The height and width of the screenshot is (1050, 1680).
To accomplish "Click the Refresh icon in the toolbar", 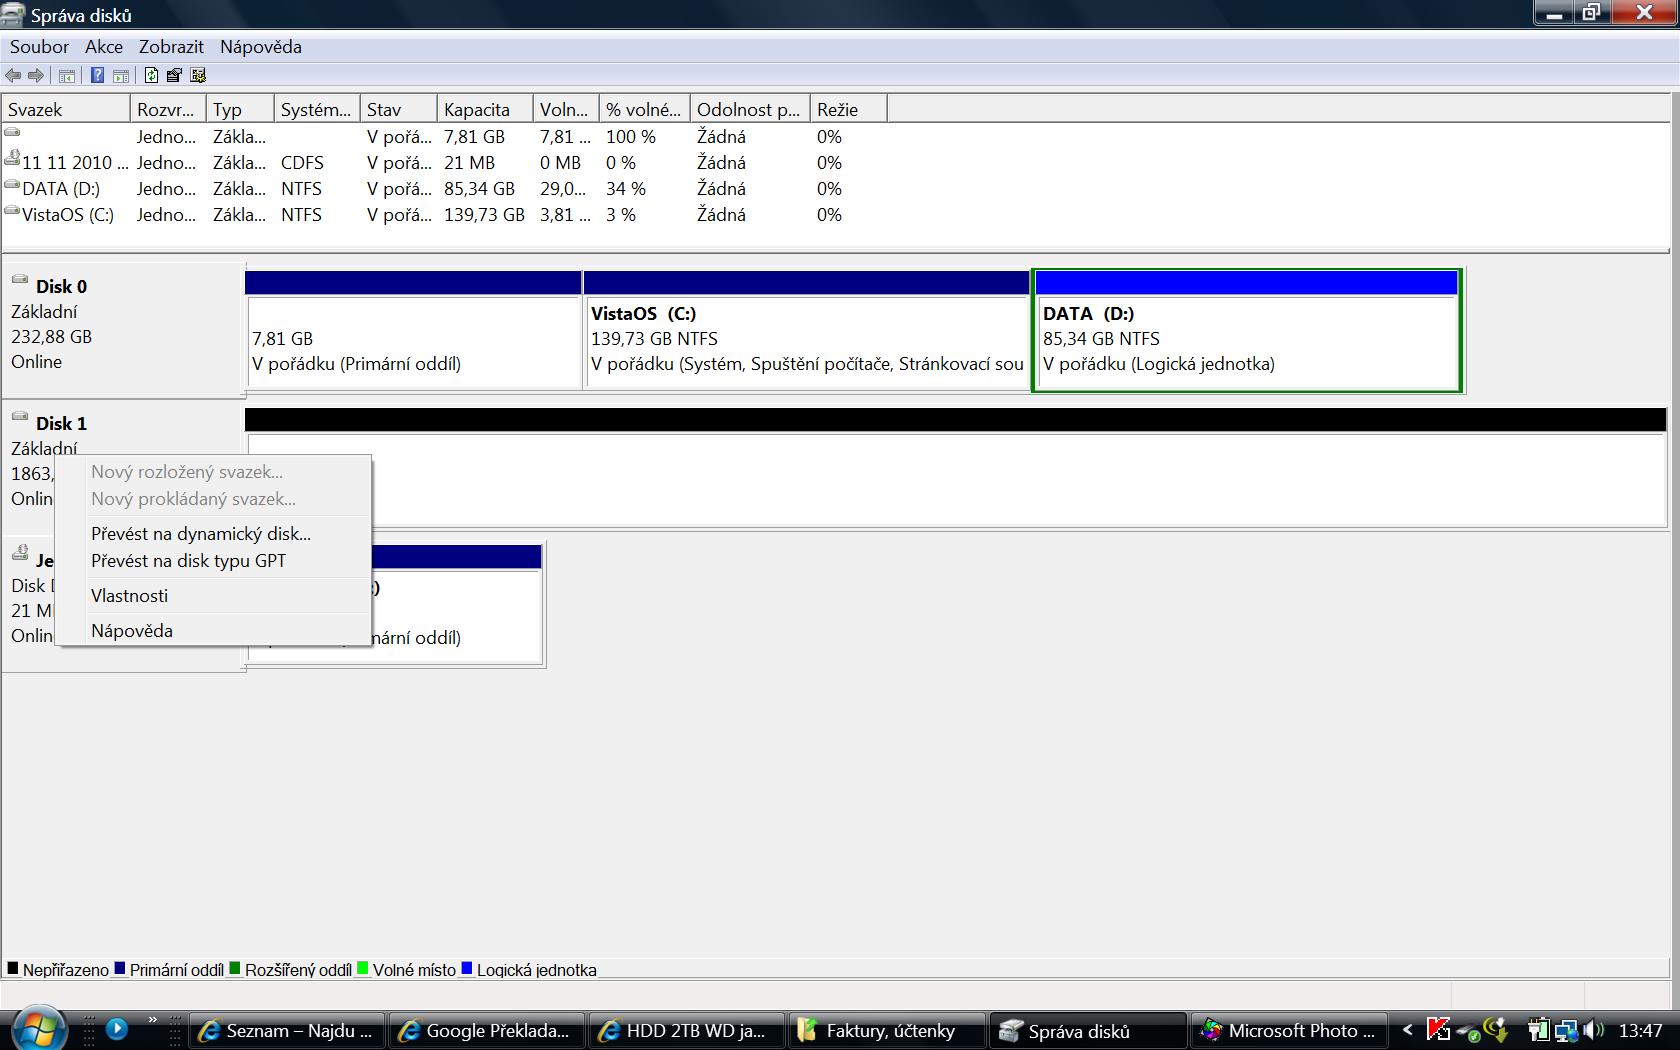I will coord(151,75).
